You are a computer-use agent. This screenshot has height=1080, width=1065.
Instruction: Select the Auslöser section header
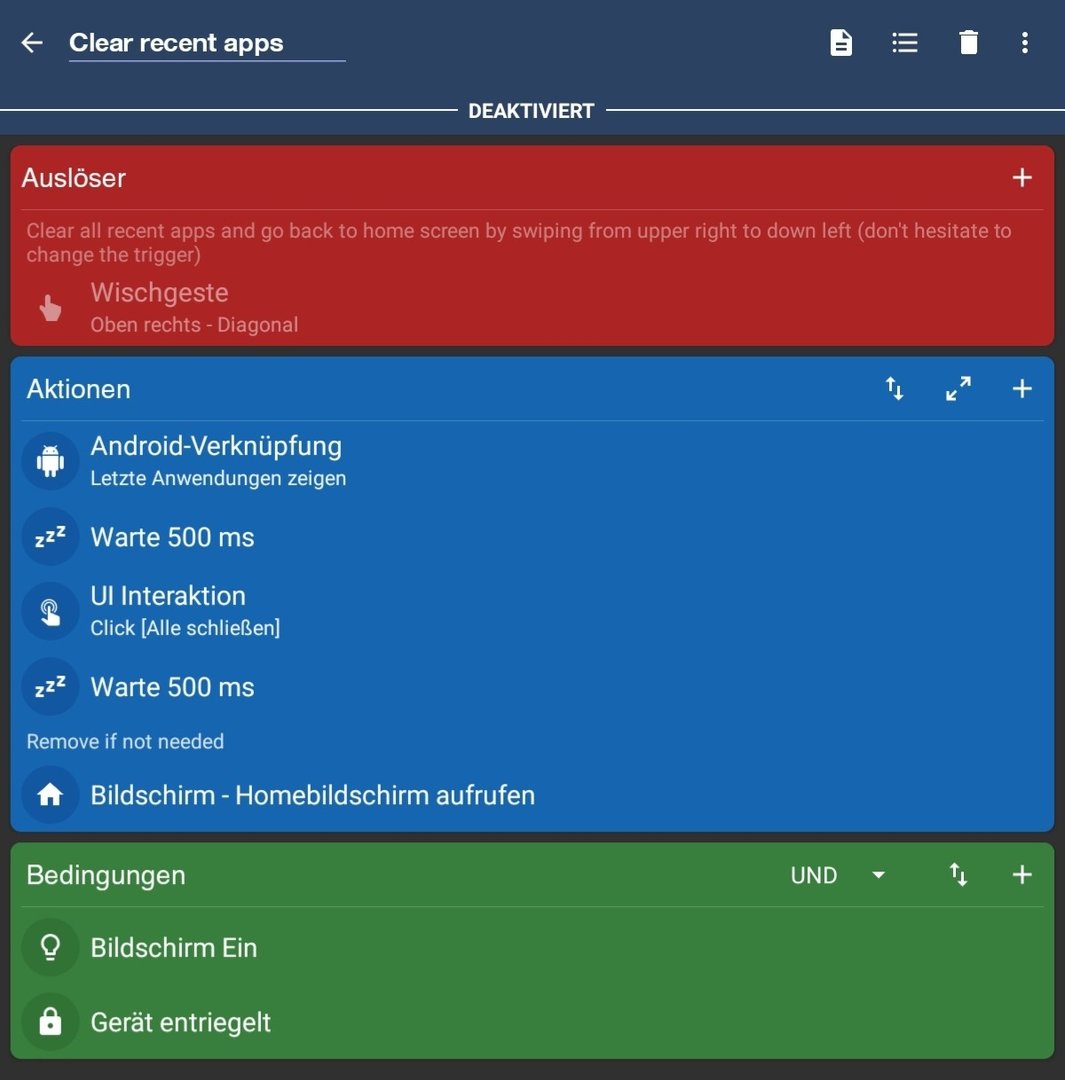(74, 178)
